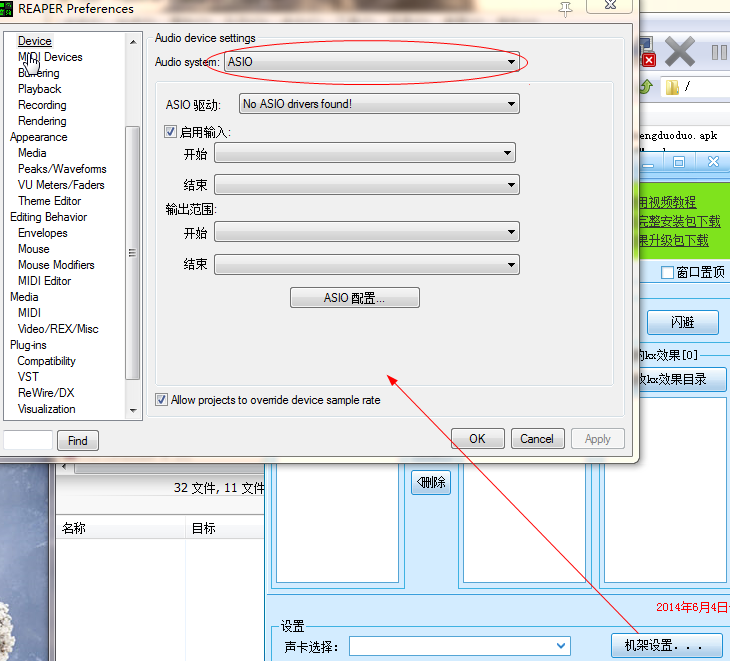The width and height of the screenshot is (730, 661).
Task: Click the red X computer toolbar icon
Action: [648, 51]
